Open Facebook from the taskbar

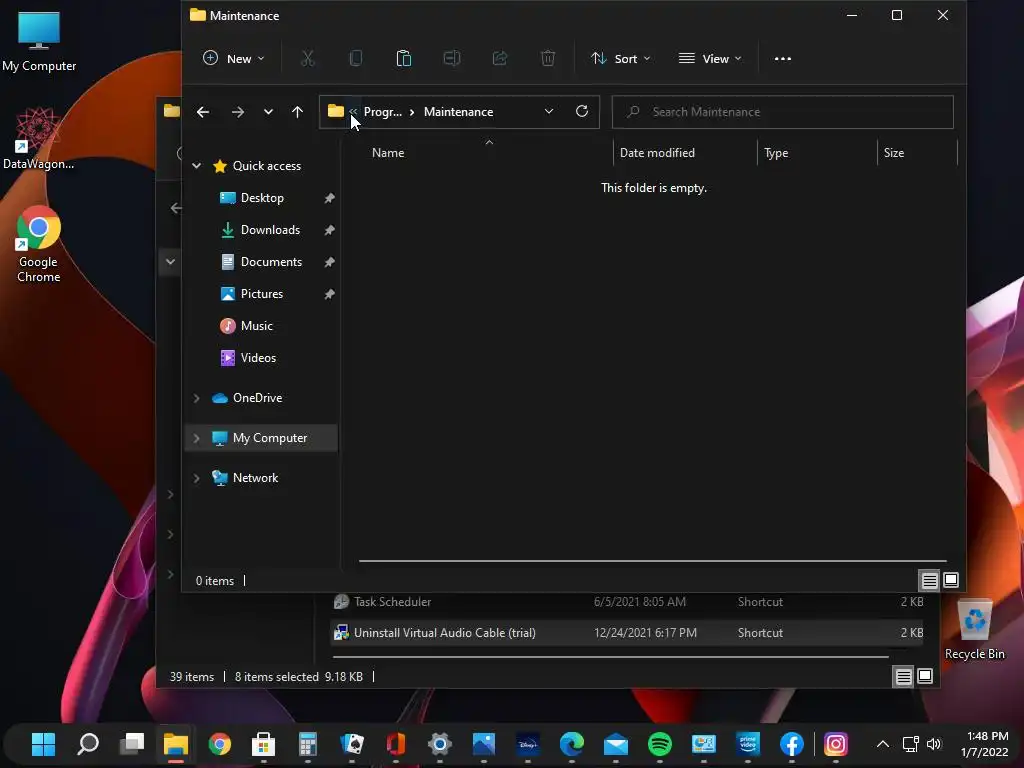pos(792,744)
